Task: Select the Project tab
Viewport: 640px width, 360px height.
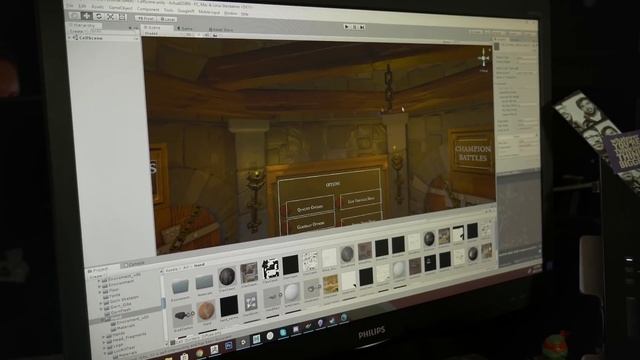Action: [x=100, y=270]
